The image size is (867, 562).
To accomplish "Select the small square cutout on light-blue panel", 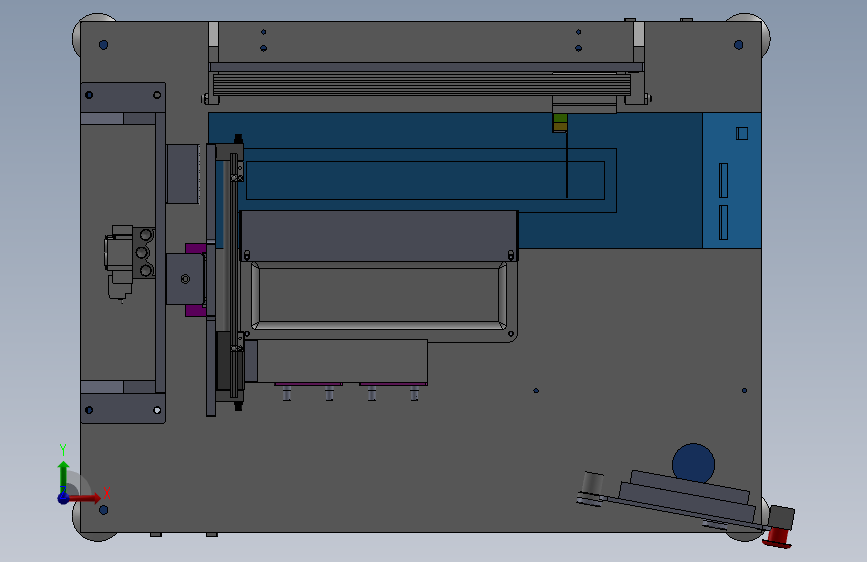I will coord(742,133).
